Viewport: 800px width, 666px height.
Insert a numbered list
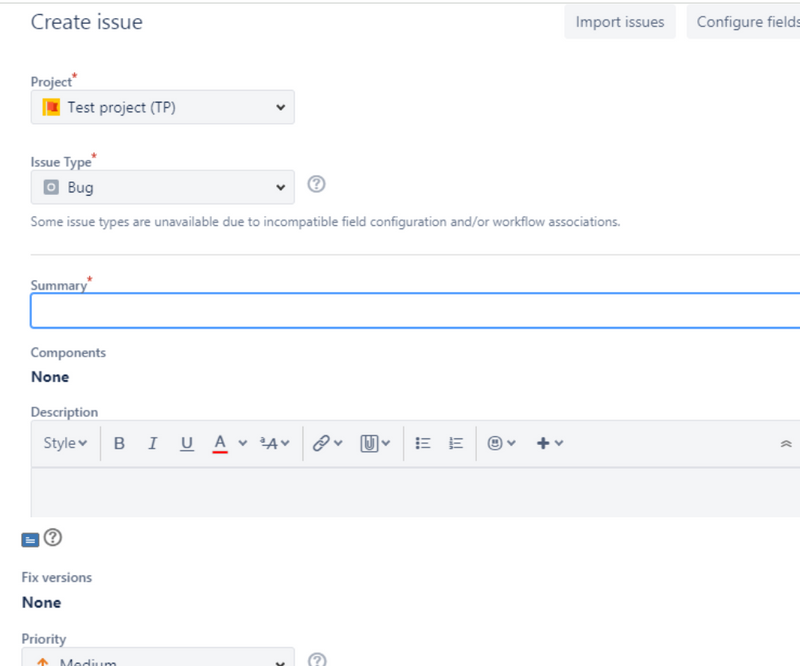tap(456, 443)
